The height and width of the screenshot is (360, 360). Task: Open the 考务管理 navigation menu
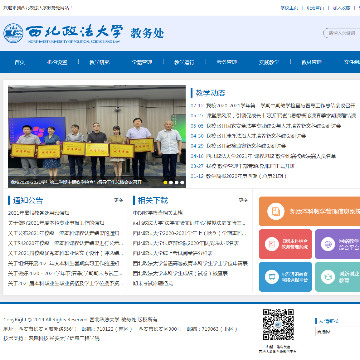[x=227, y=62]
